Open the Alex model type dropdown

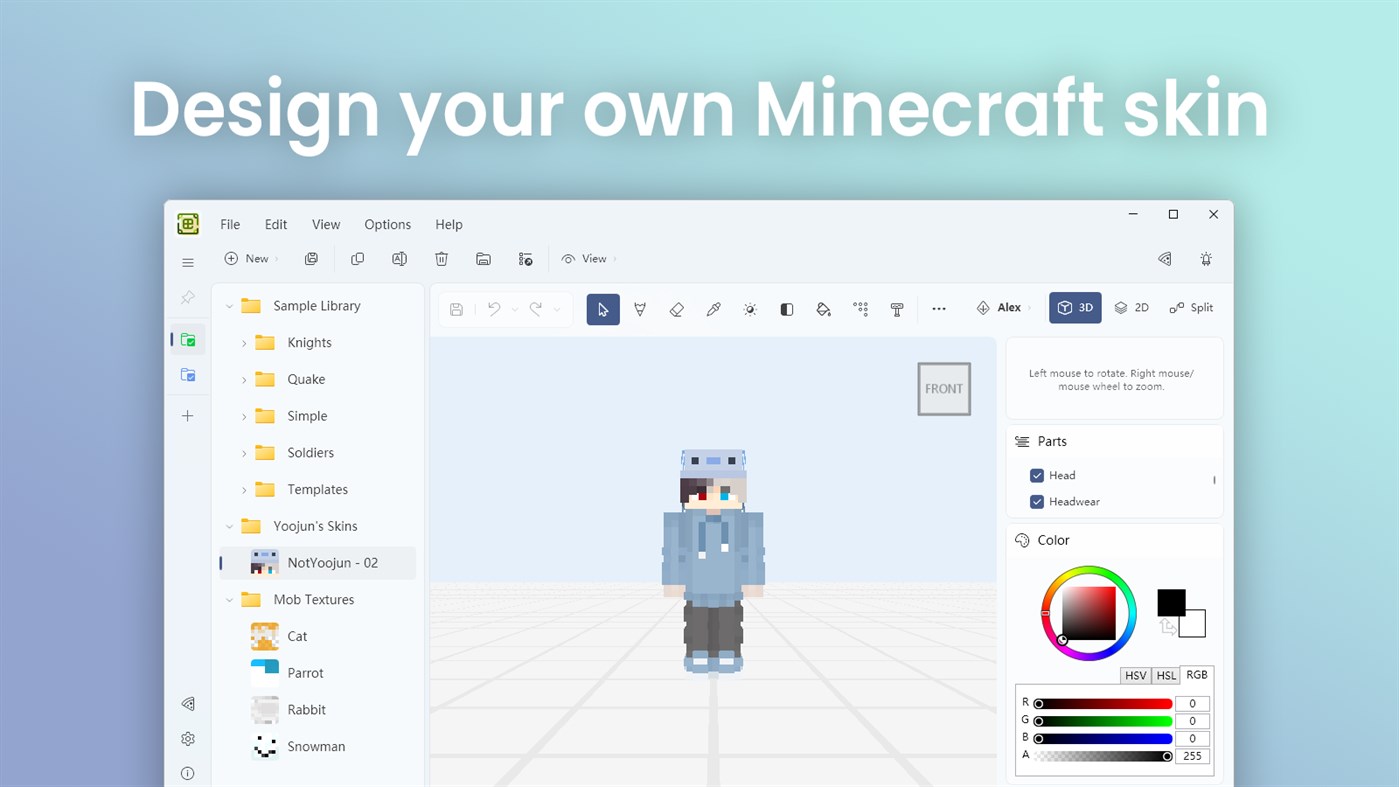(1004, 308)
